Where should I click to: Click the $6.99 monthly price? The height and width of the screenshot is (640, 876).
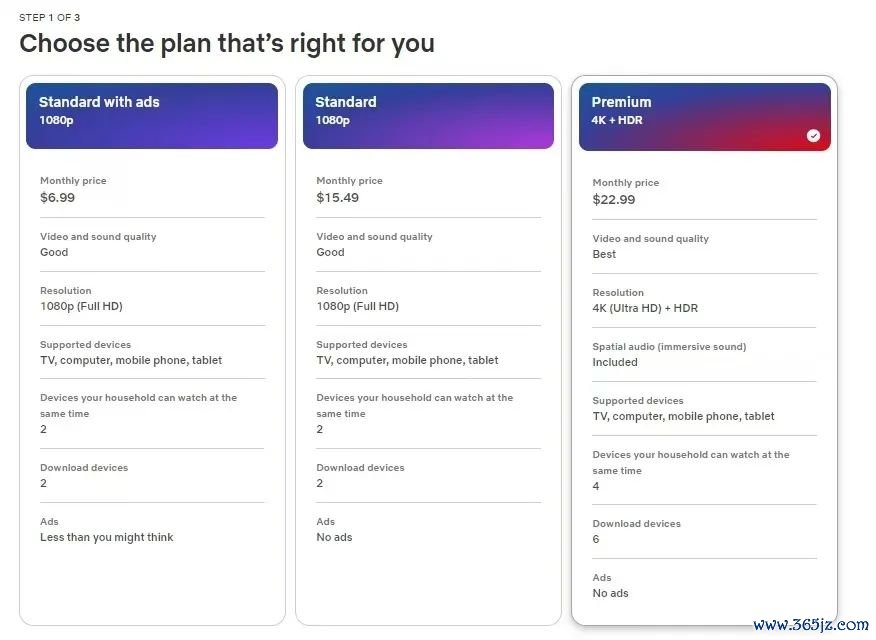click(x=58, y=198)
